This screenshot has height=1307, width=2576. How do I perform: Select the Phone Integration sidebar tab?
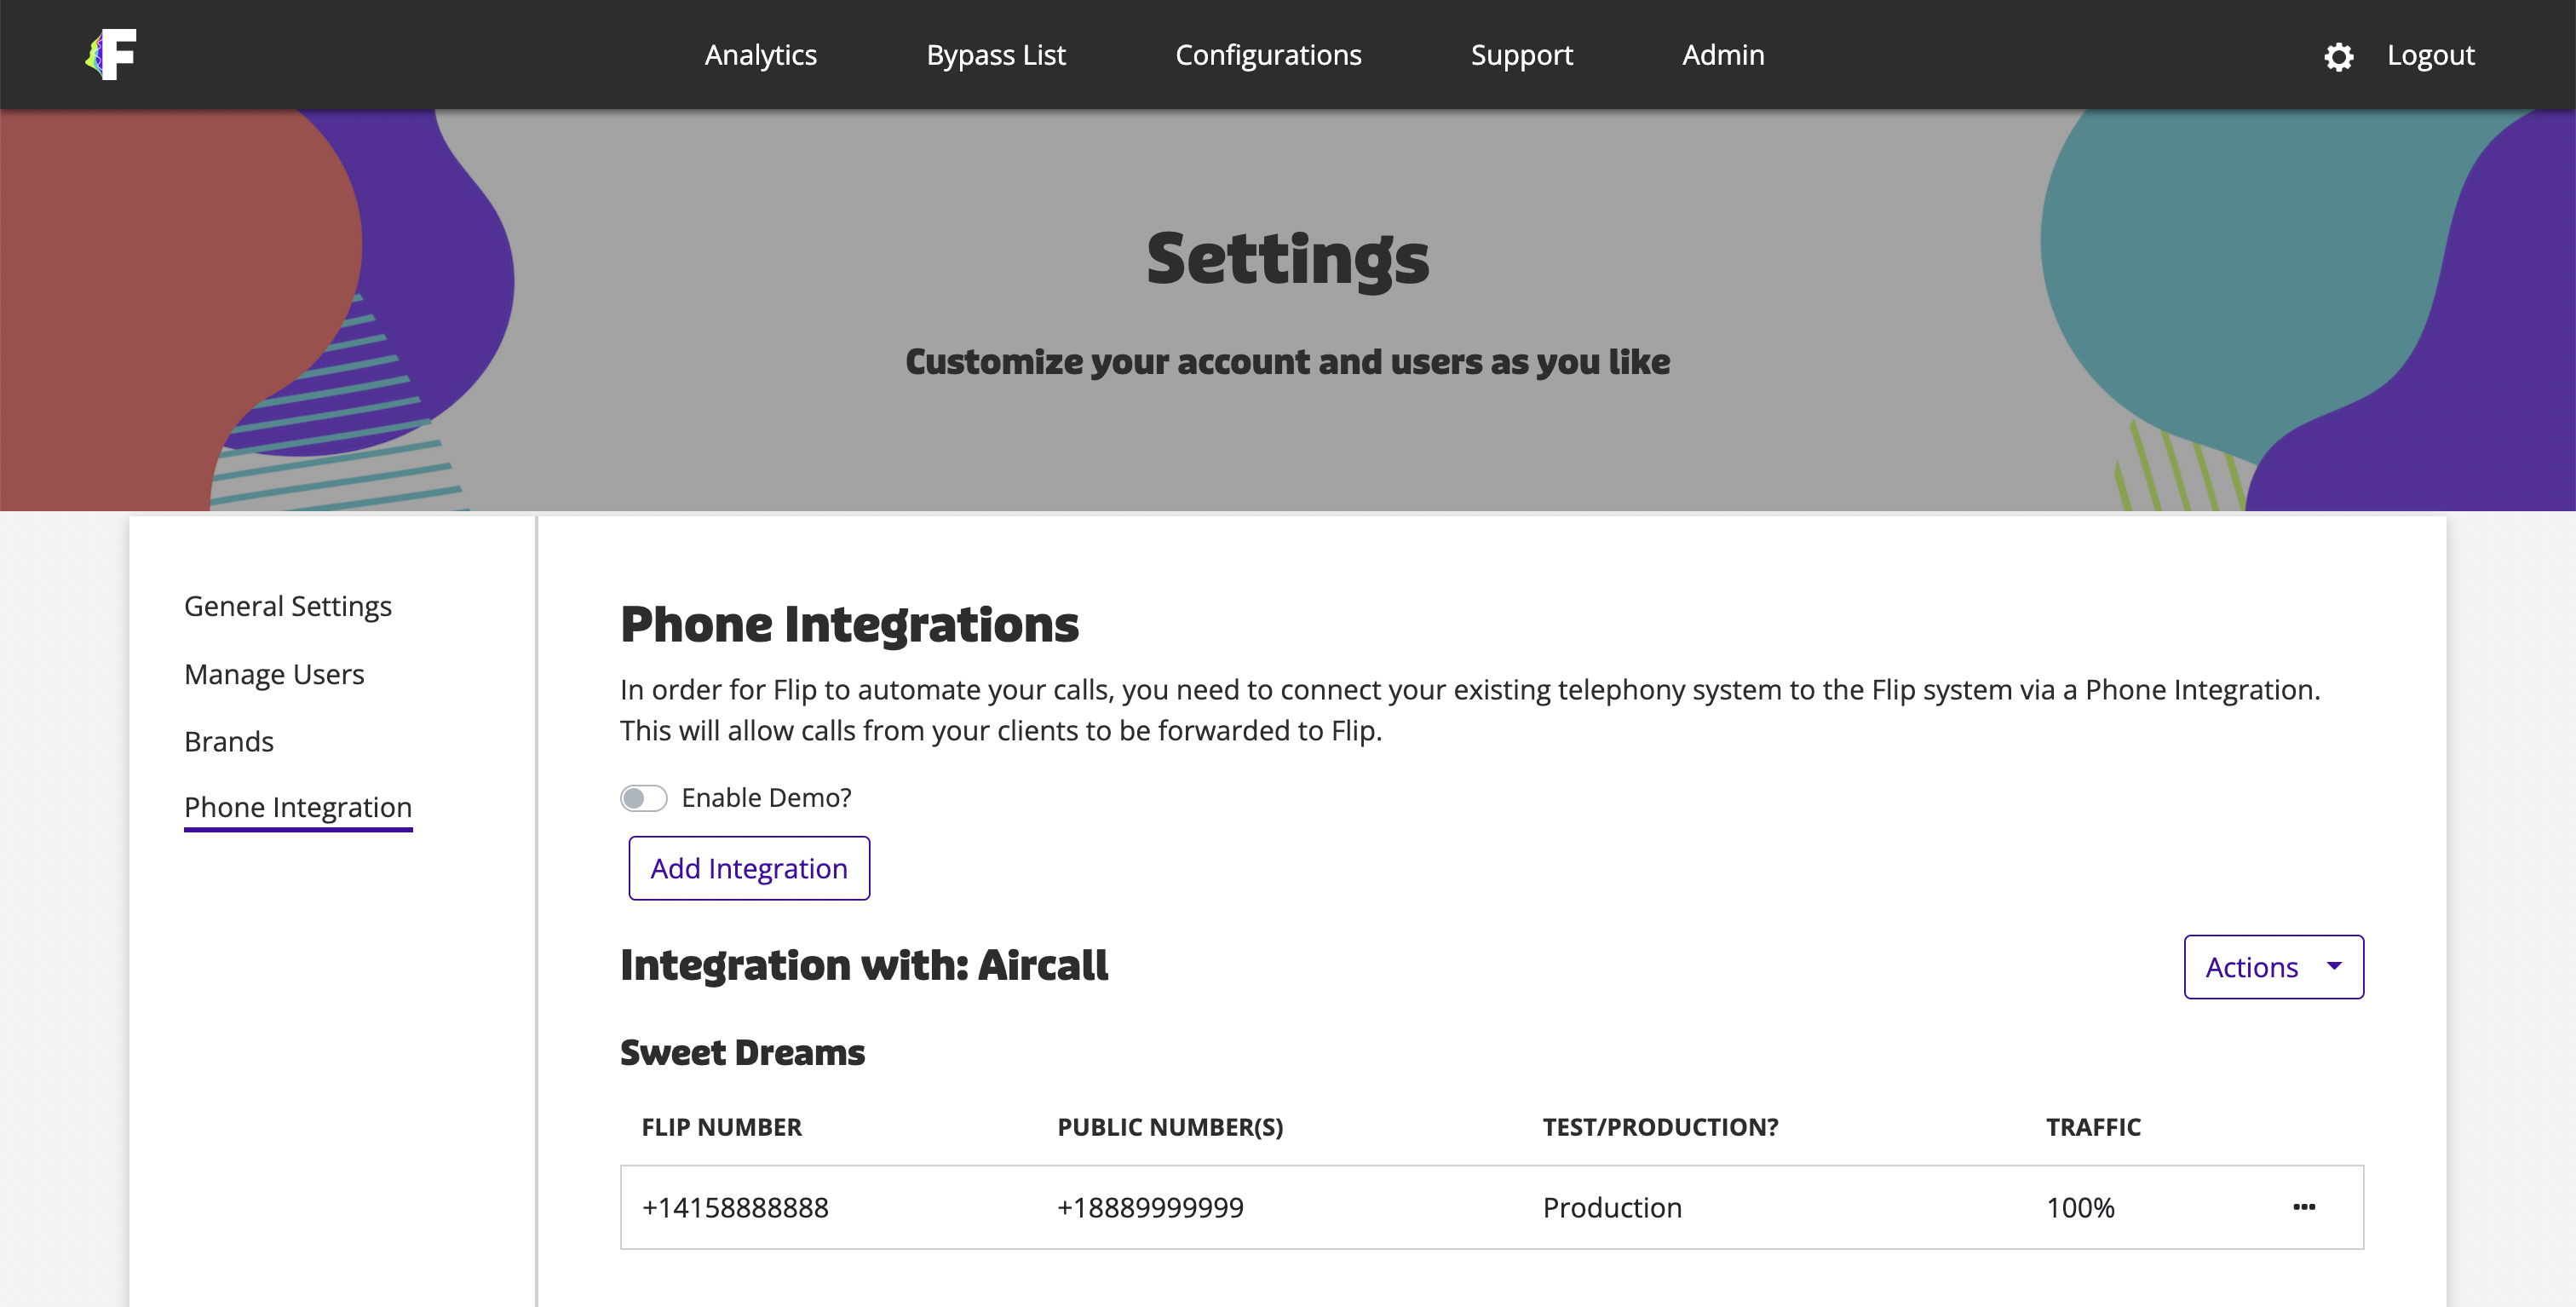pos(298,807)
